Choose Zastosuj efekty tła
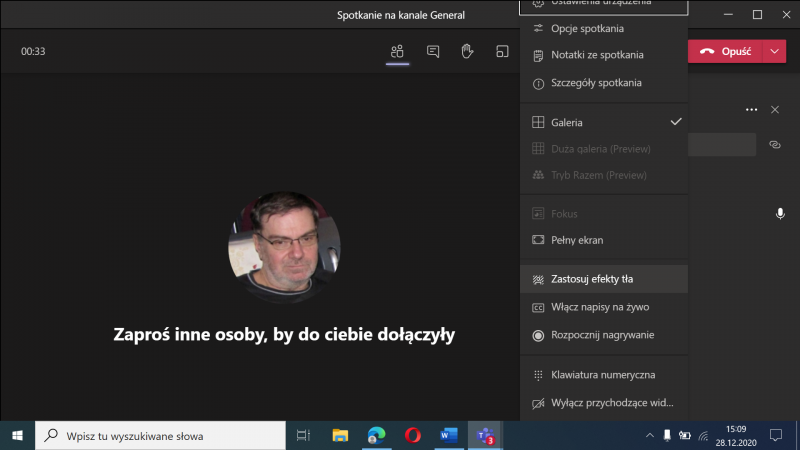This screenshot has width=800, height=450. click(x=604, y=279)
